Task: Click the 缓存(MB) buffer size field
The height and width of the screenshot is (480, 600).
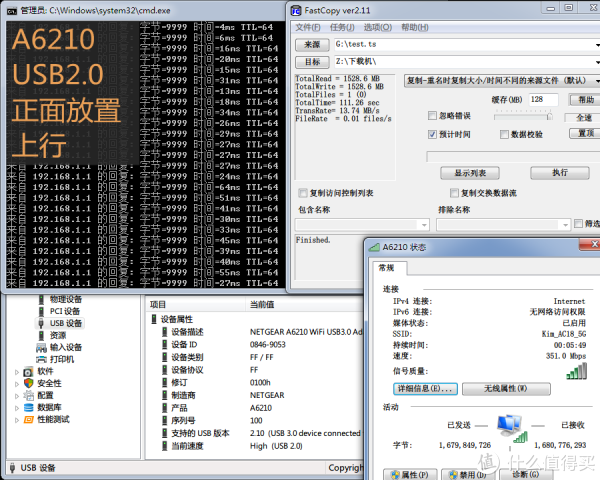Action: tap(543, 99)
